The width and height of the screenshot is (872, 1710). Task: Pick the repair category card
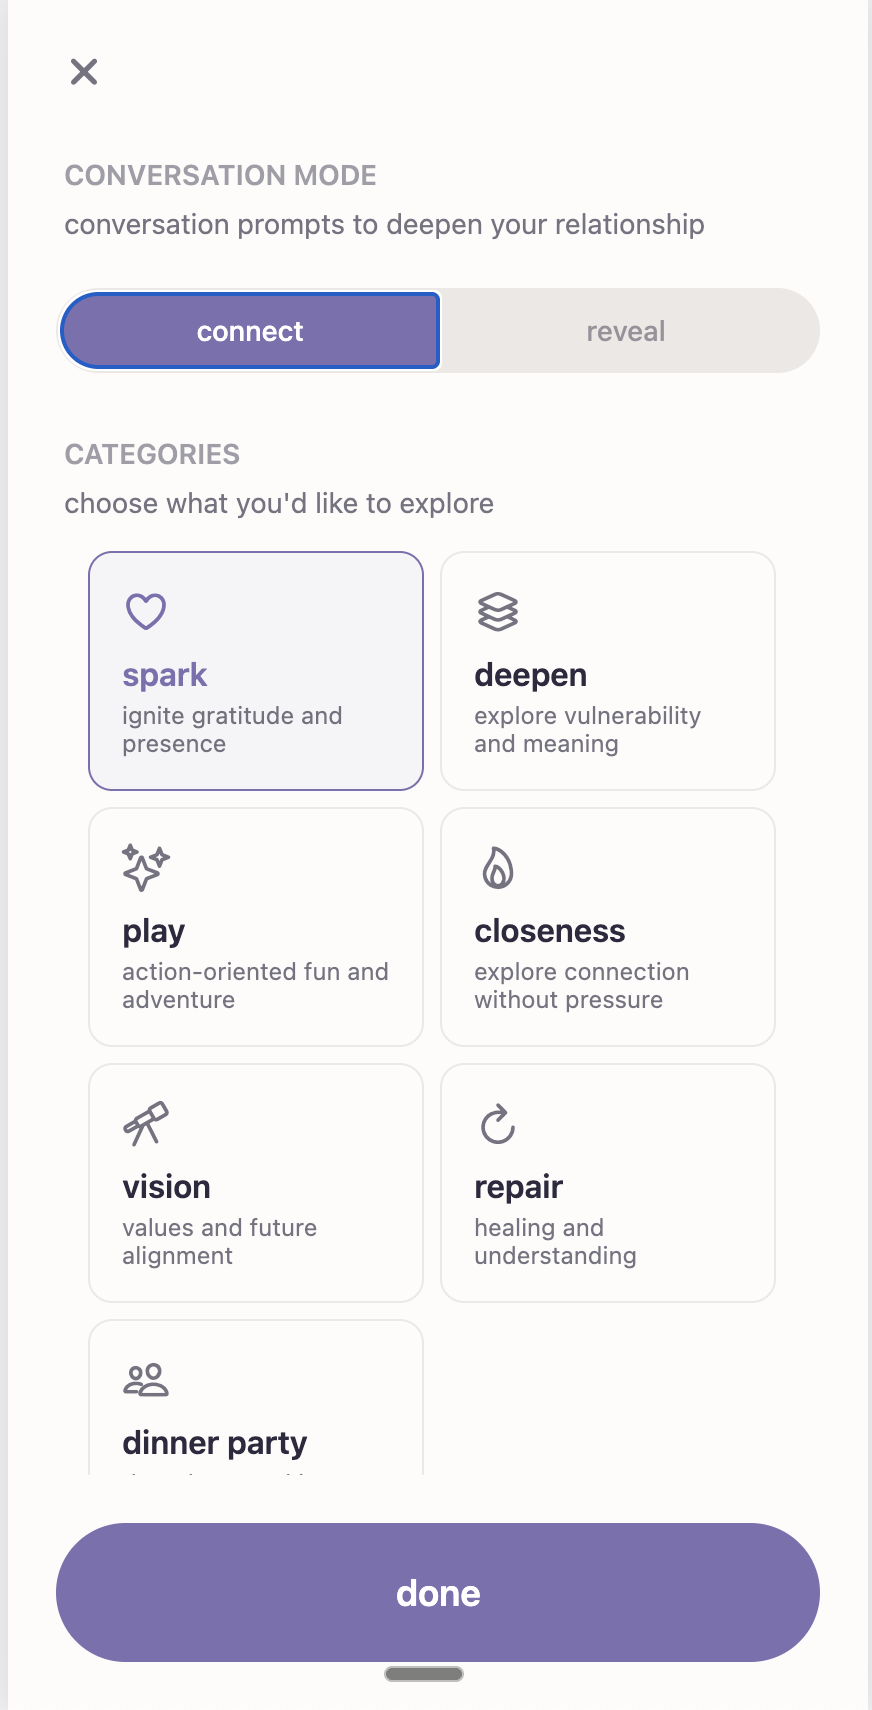(x=607, y=1183)
